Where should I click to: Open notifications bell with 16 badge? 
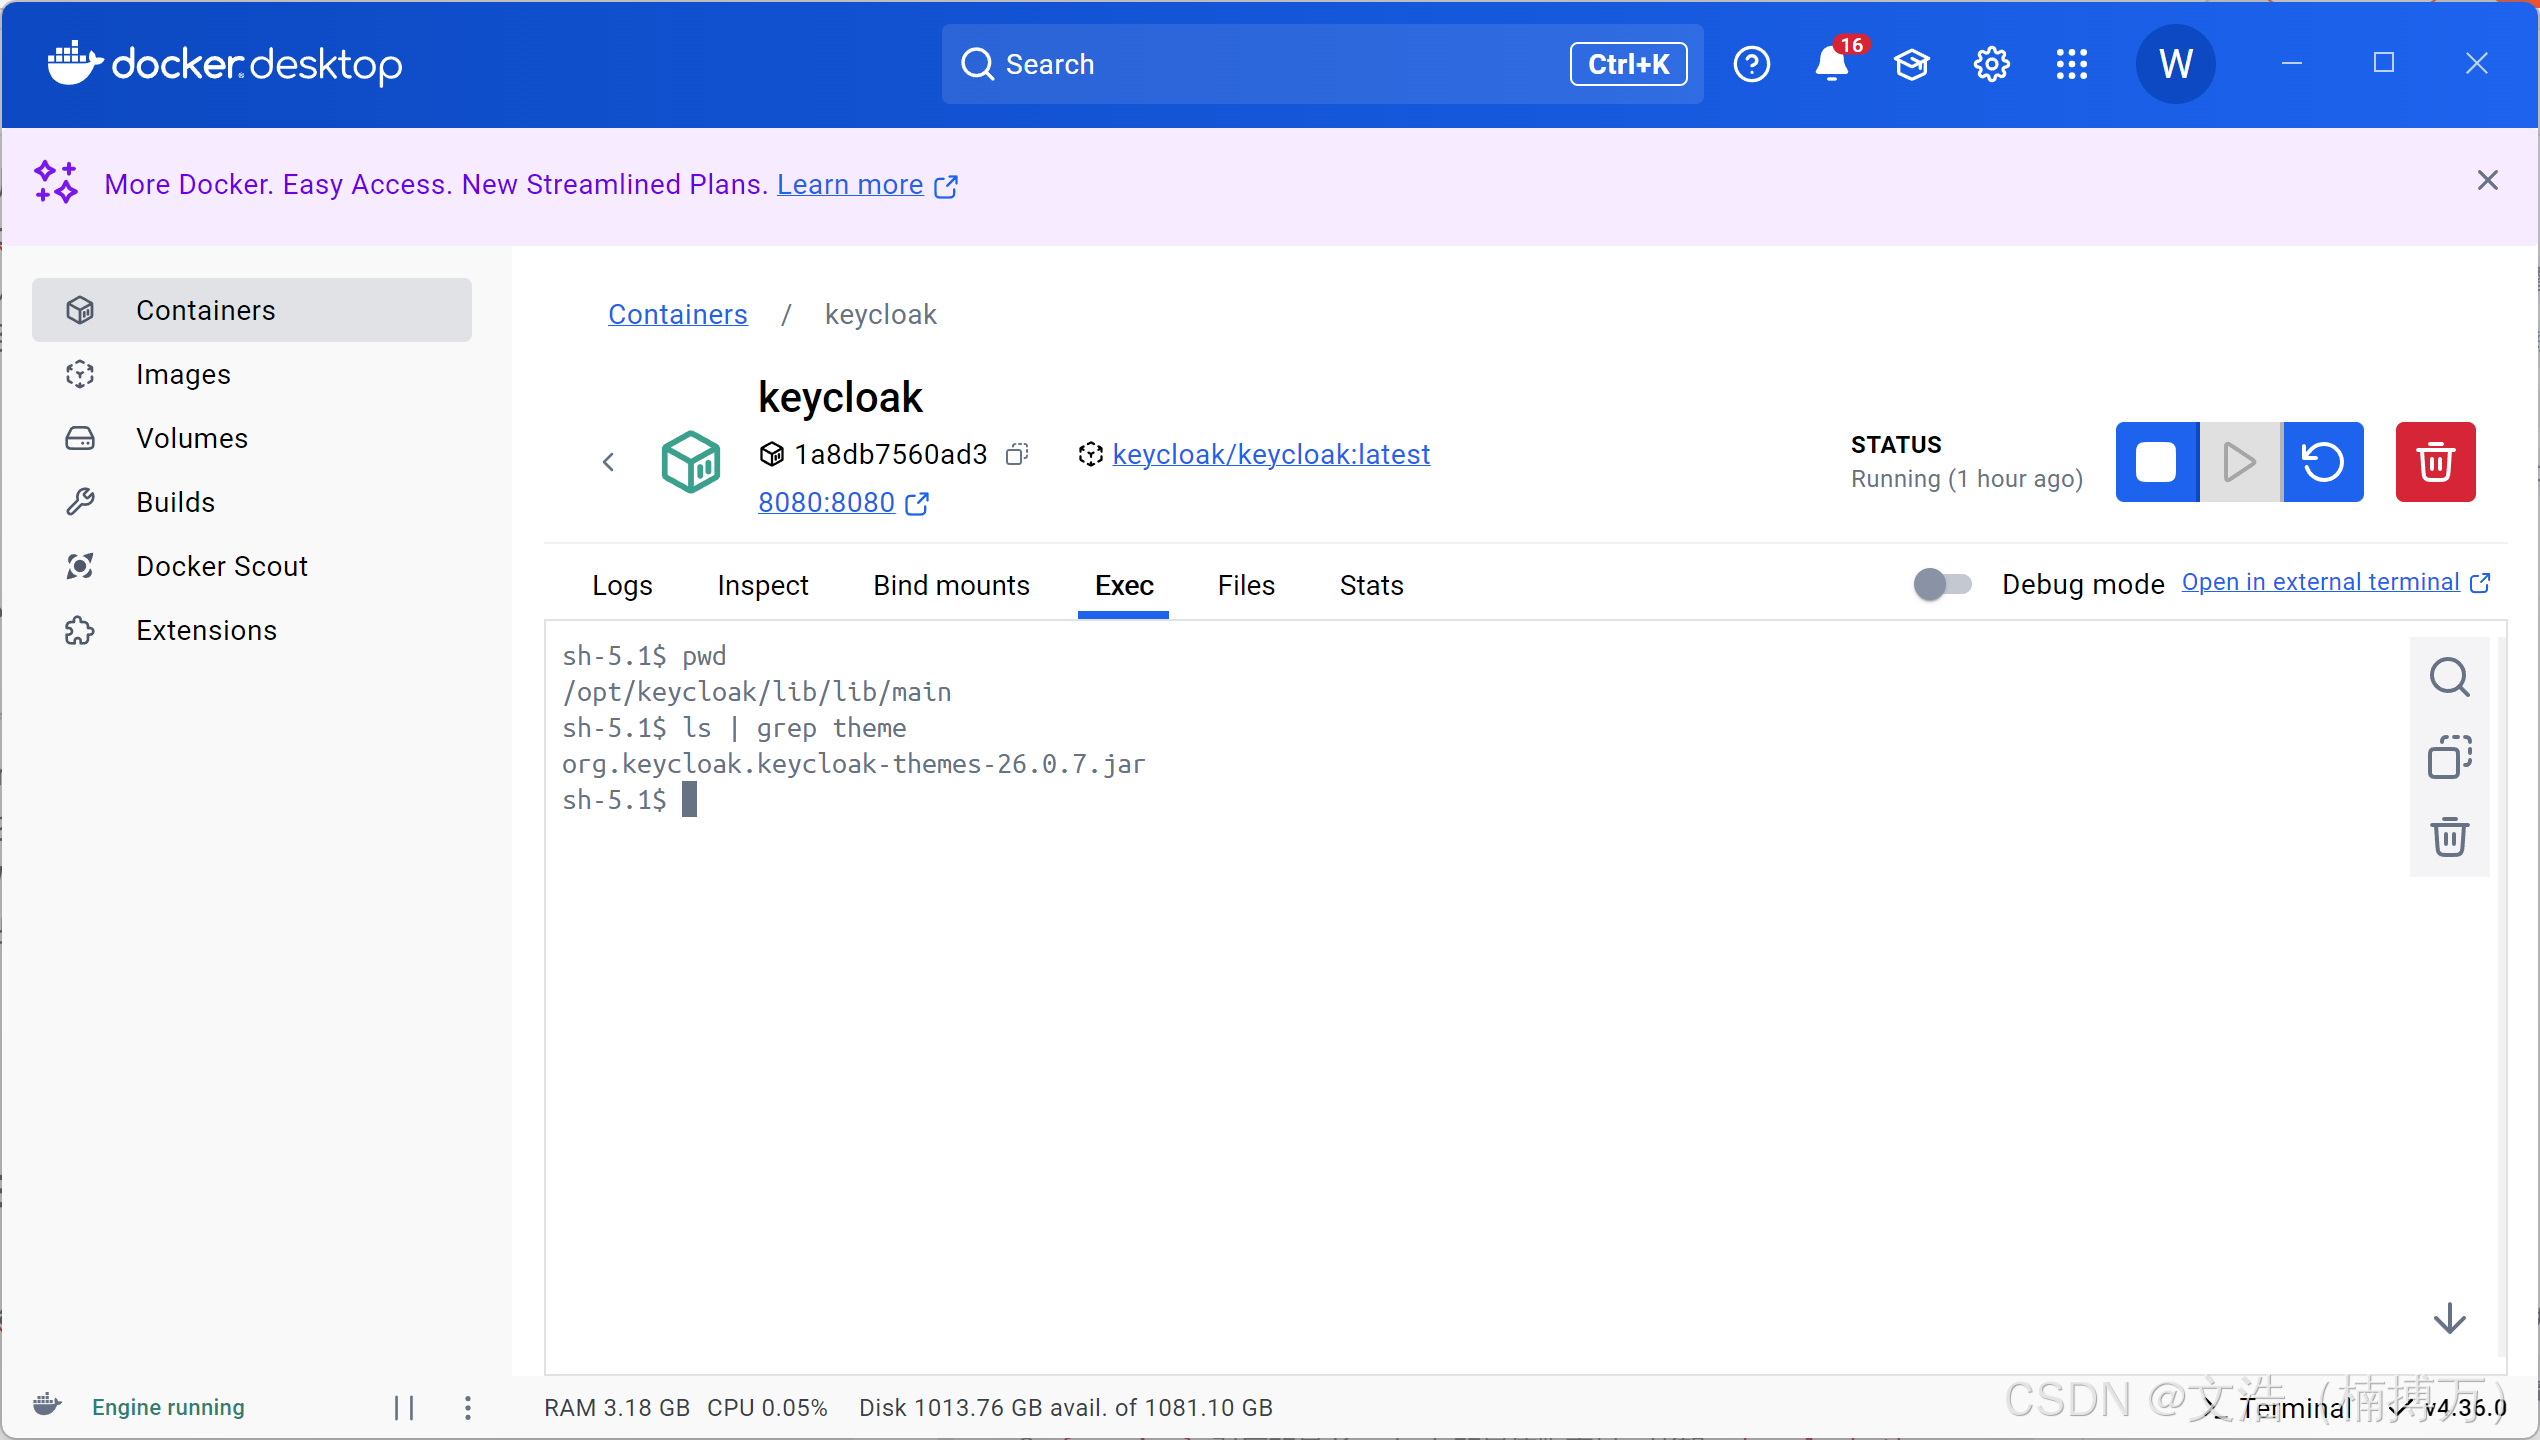coord(1832,64)
